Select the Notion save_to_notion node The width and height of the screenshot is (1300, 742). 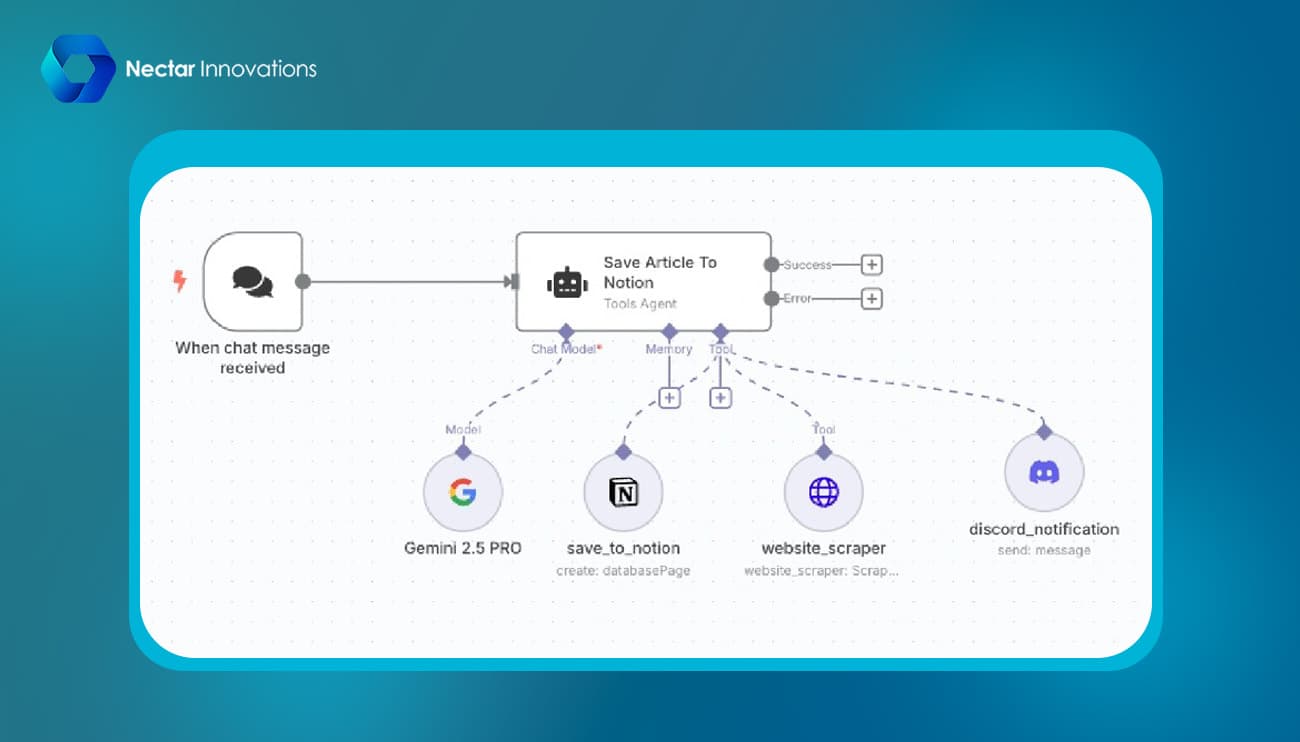click(x=623, y=492)
